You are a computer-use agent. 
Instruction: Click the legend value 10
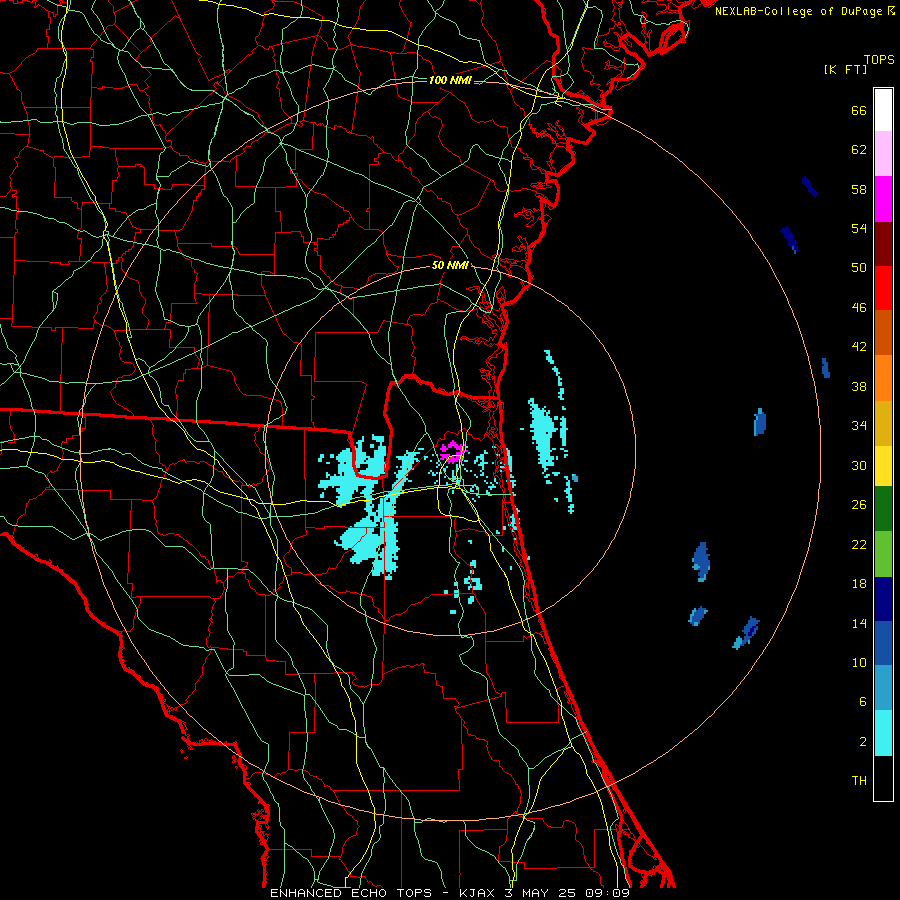coord(859,663)
